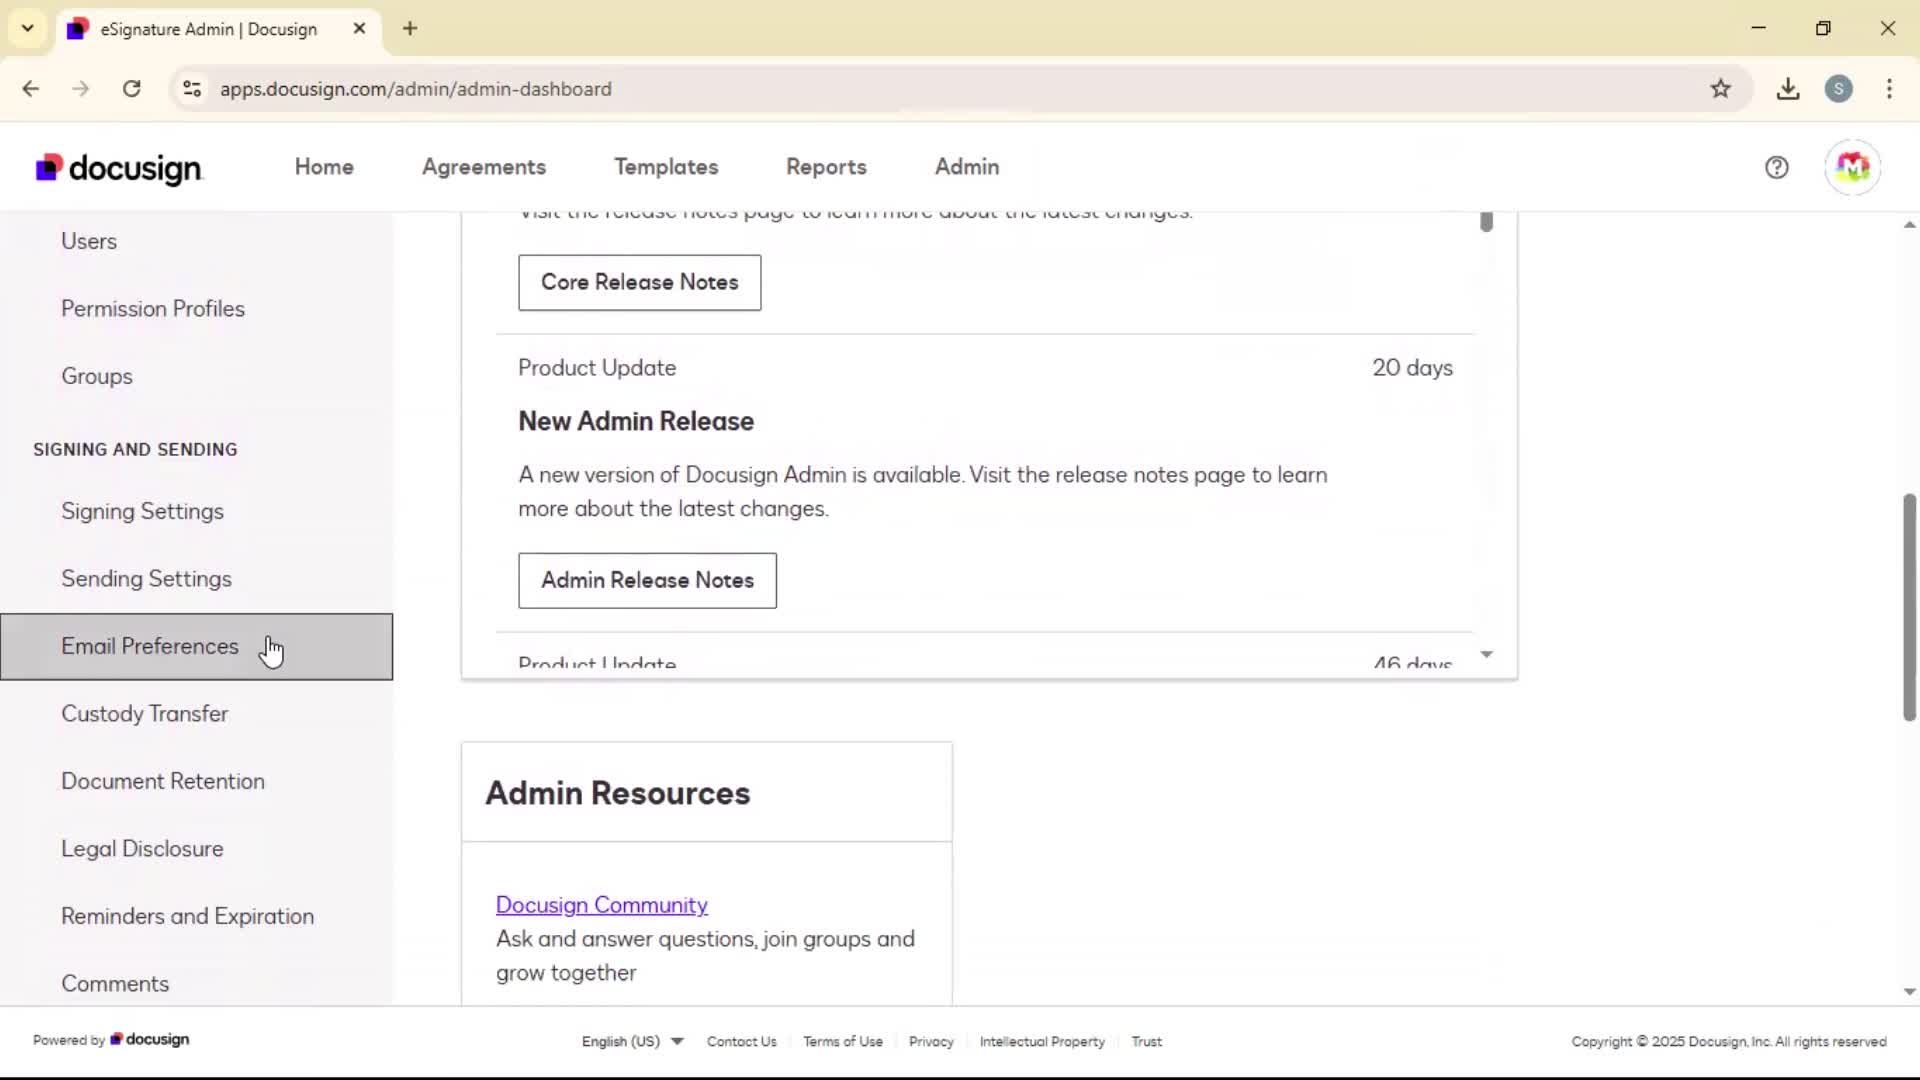This screenshot has width=1920, height=1080.
Task: Click page scrollbar up arrow
Action: coord(1909,225)
